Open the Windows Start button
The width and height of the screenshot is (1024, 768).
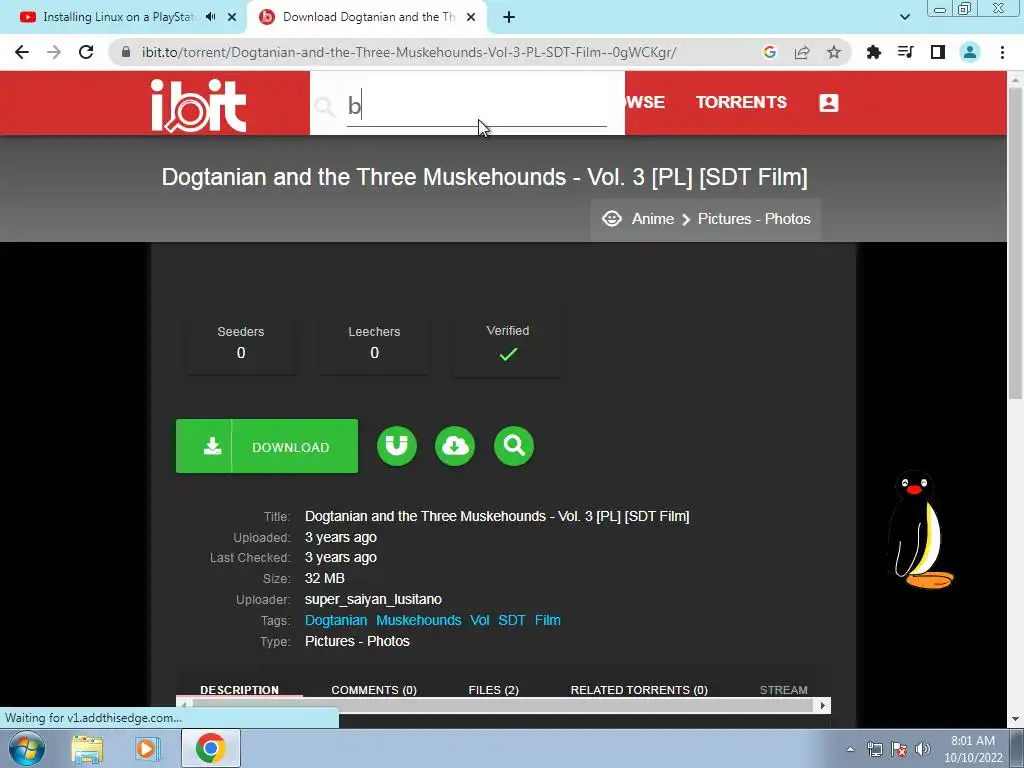click(x=26, y=748)
